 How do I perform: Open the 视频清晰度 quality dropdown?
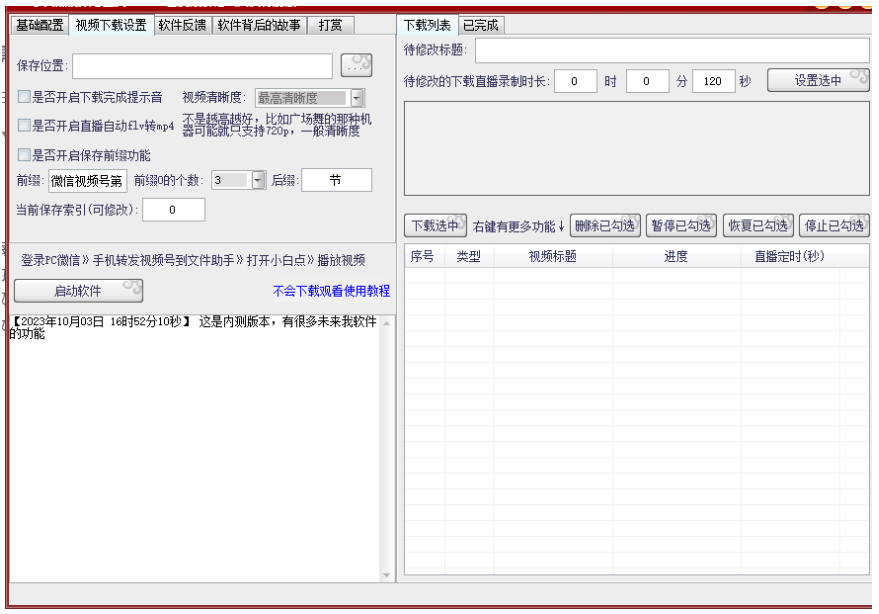point(357,98)
